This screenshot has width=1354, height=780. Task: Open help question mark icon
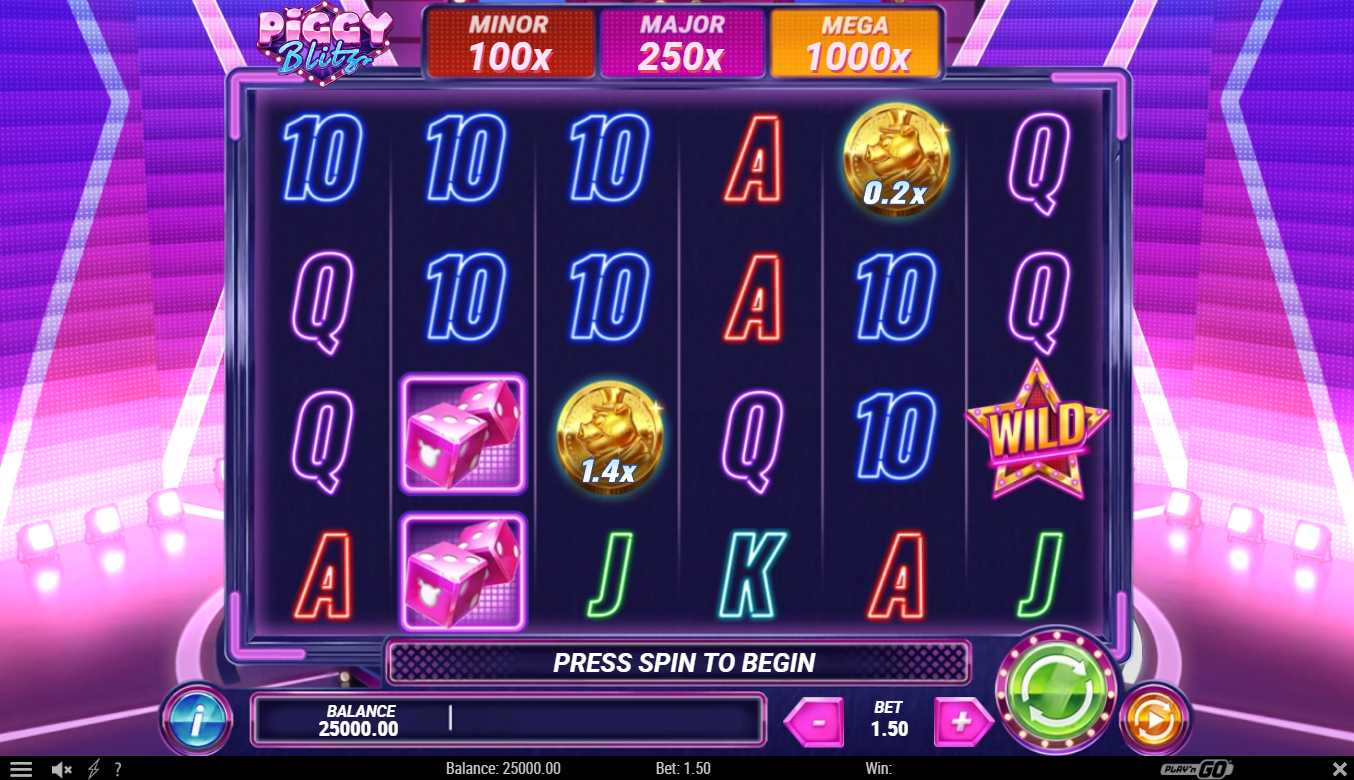point(117,769)
